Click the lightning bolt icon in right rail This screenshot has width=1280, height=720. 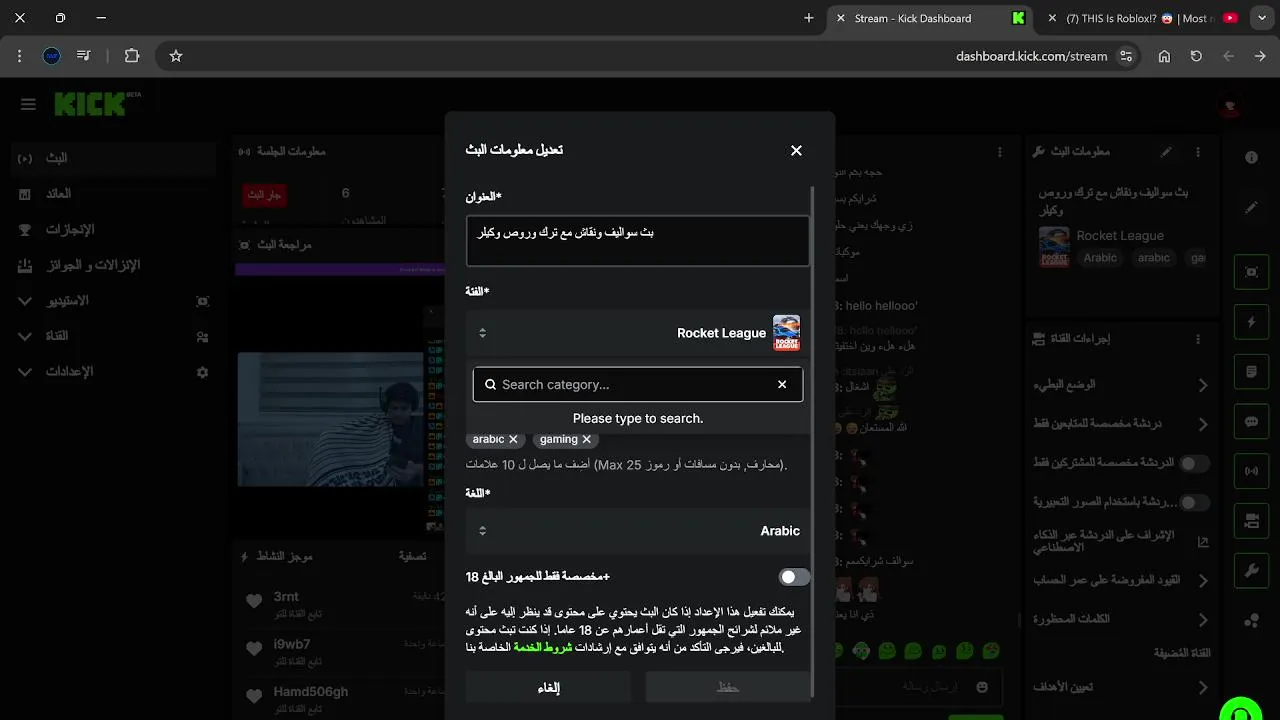tap(1252, 322)
